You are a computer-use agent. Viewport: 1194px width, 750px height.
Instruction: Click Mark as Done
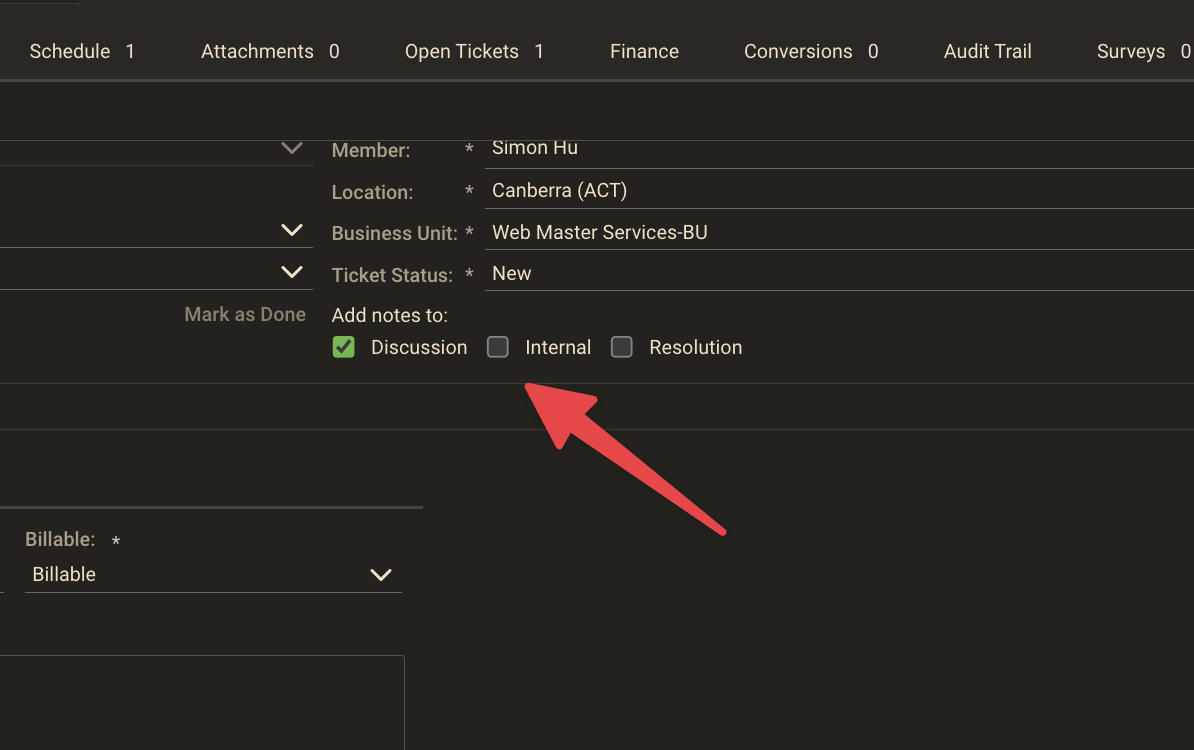245,314
